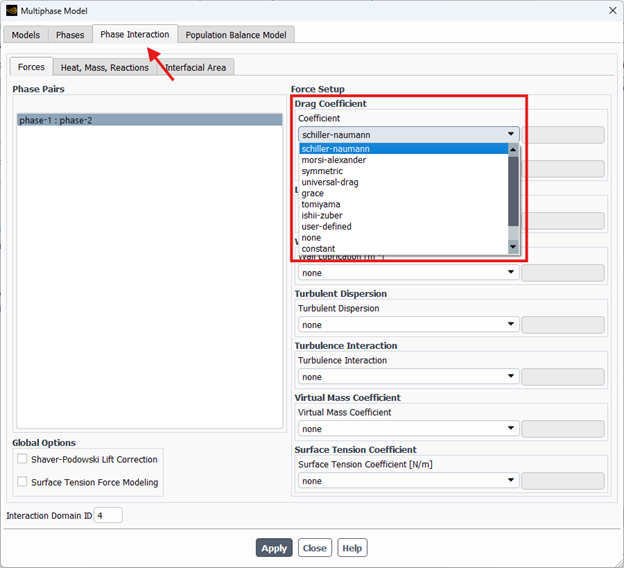624x568 pixels.
Task: Click the Interaction Domain ID field
Action: pyautogui.click(x=108, y=515)
